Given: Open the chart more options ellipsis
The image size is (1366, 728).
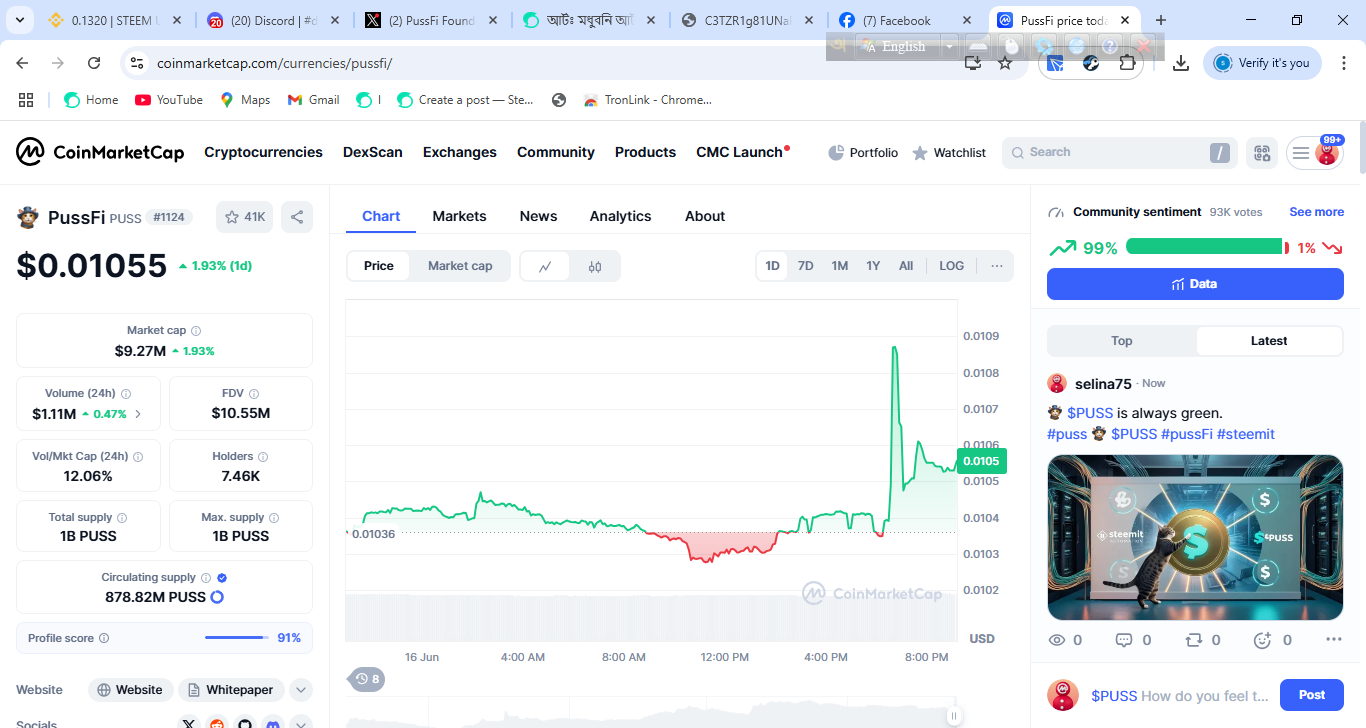Looking at the screenshot, I should (996, 266).
